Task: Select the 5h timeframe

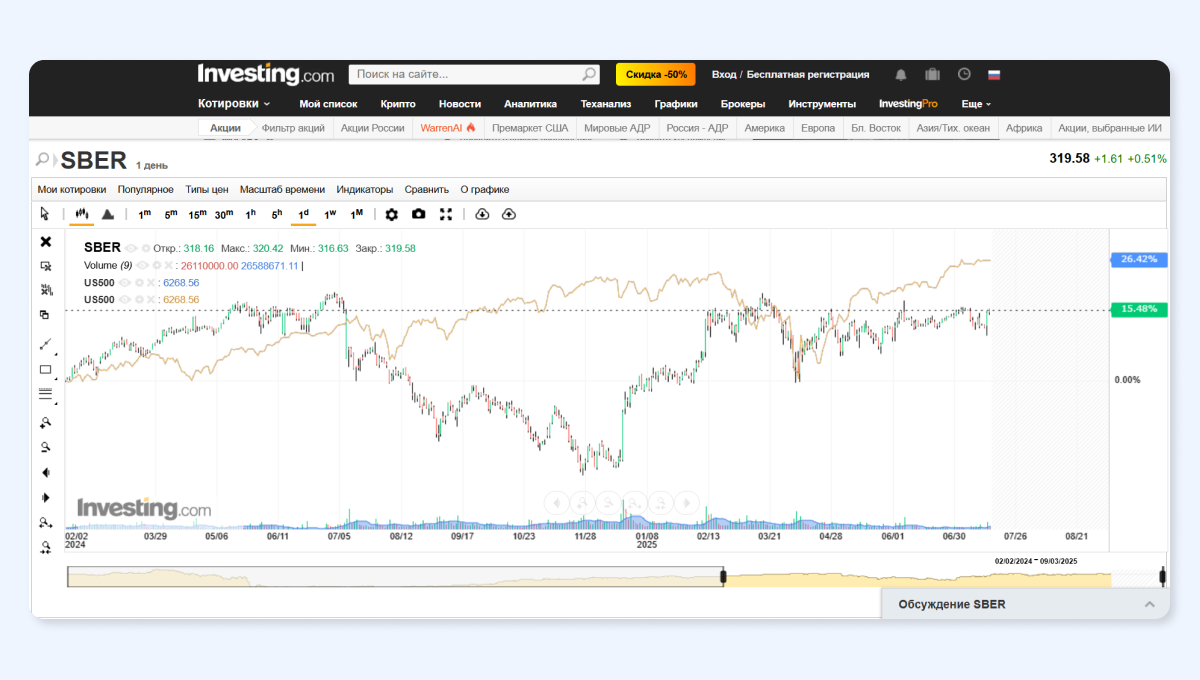Action: [277, 214]
